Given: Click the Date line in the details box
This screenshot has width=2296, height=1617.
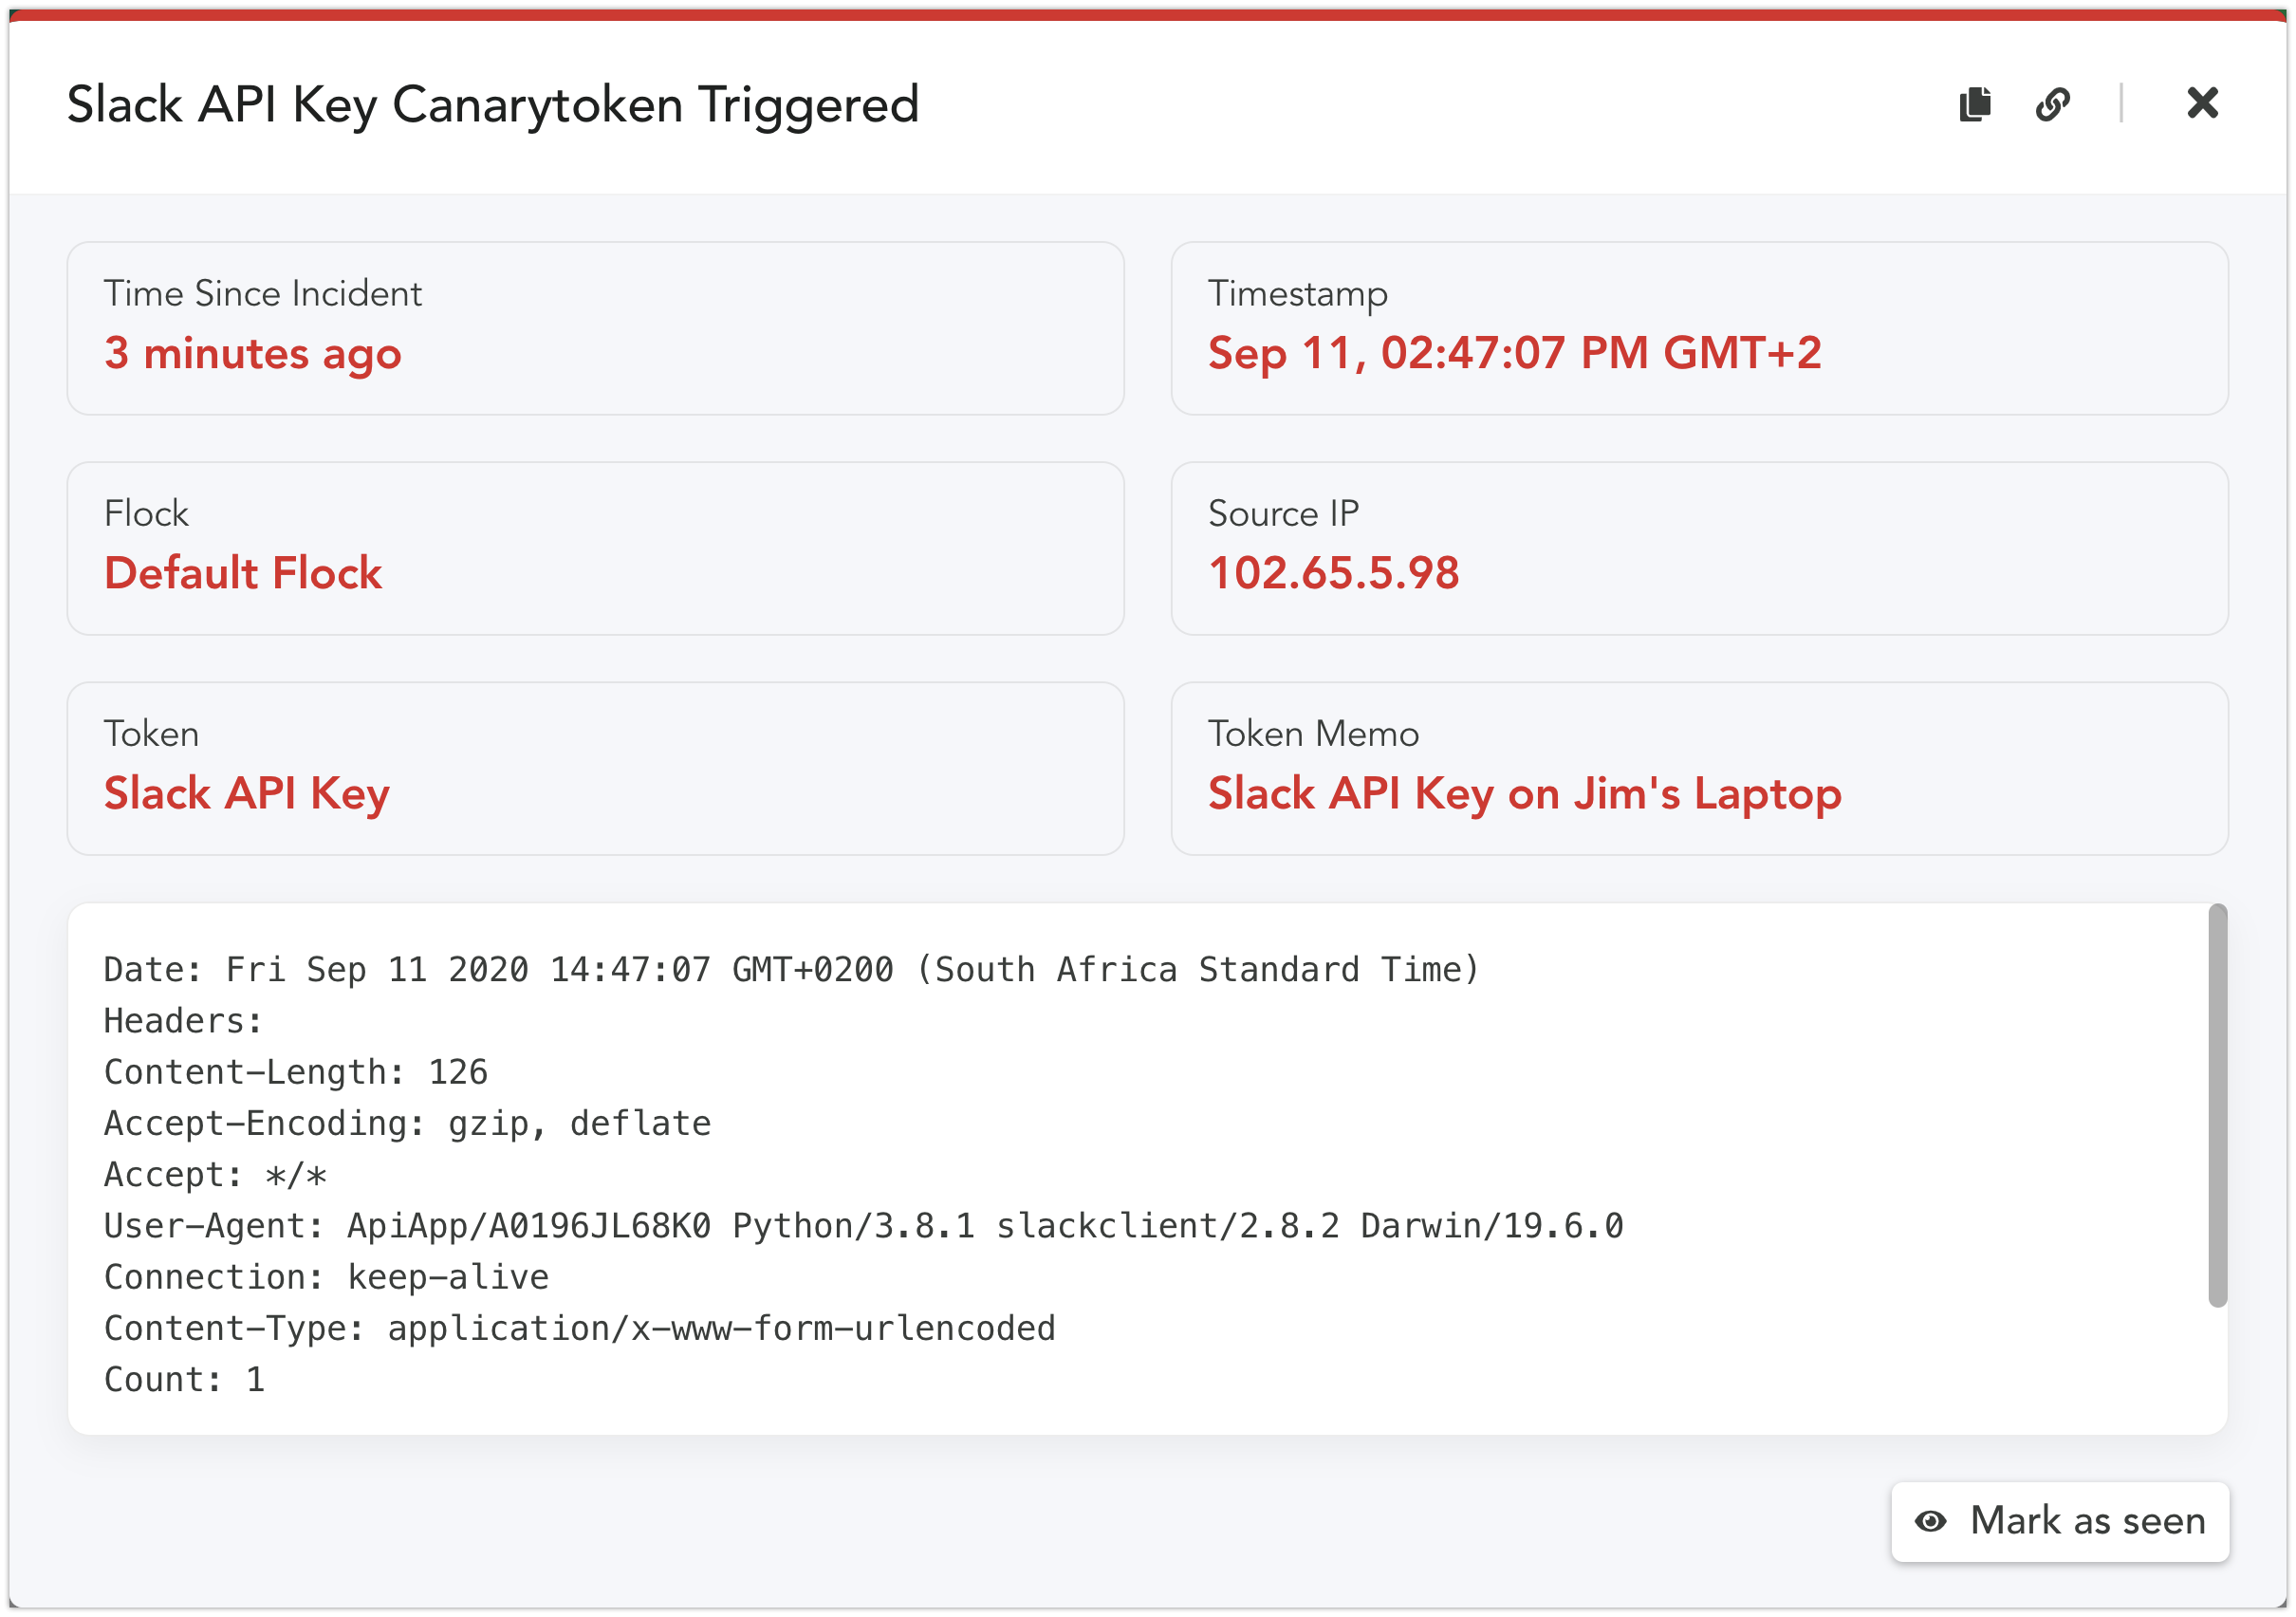Looking at the screenshot, I should point(791,969).
